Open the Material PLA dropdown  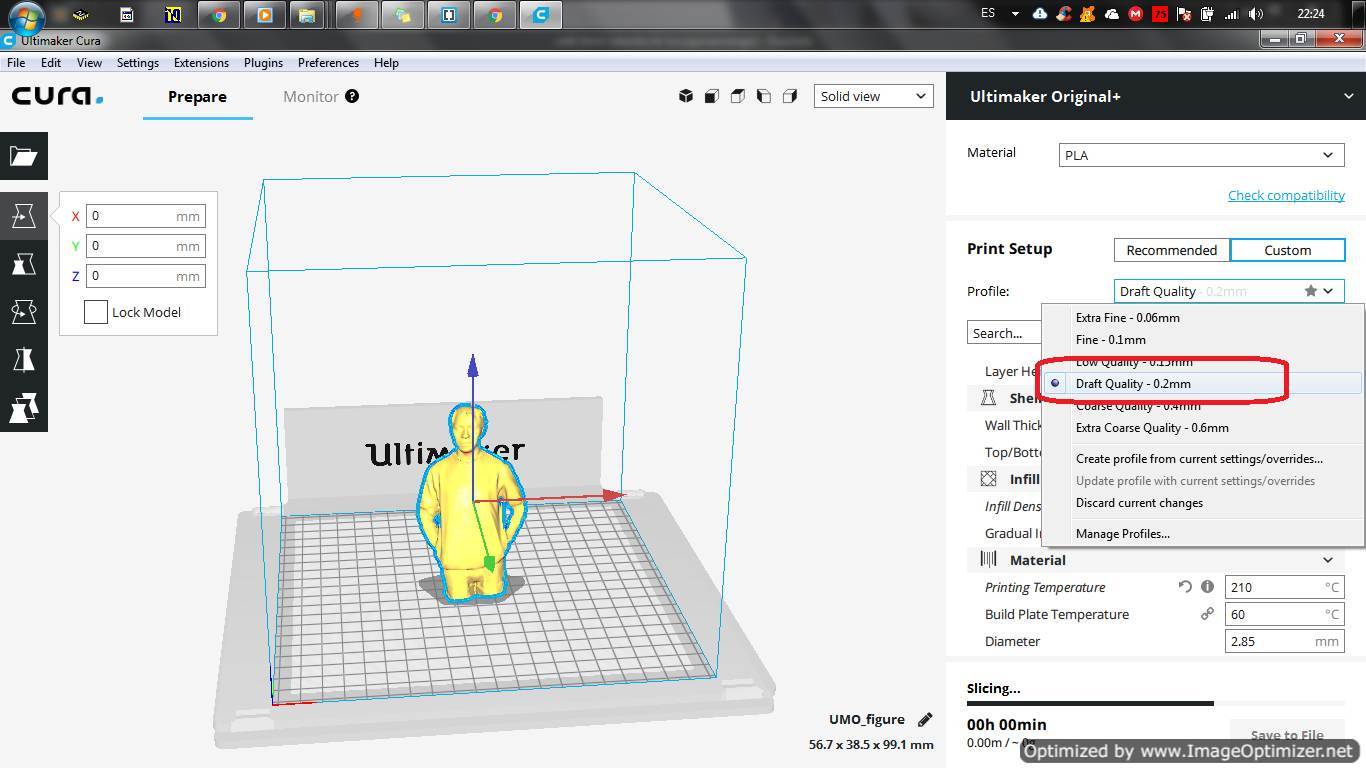click(1201, 155)
